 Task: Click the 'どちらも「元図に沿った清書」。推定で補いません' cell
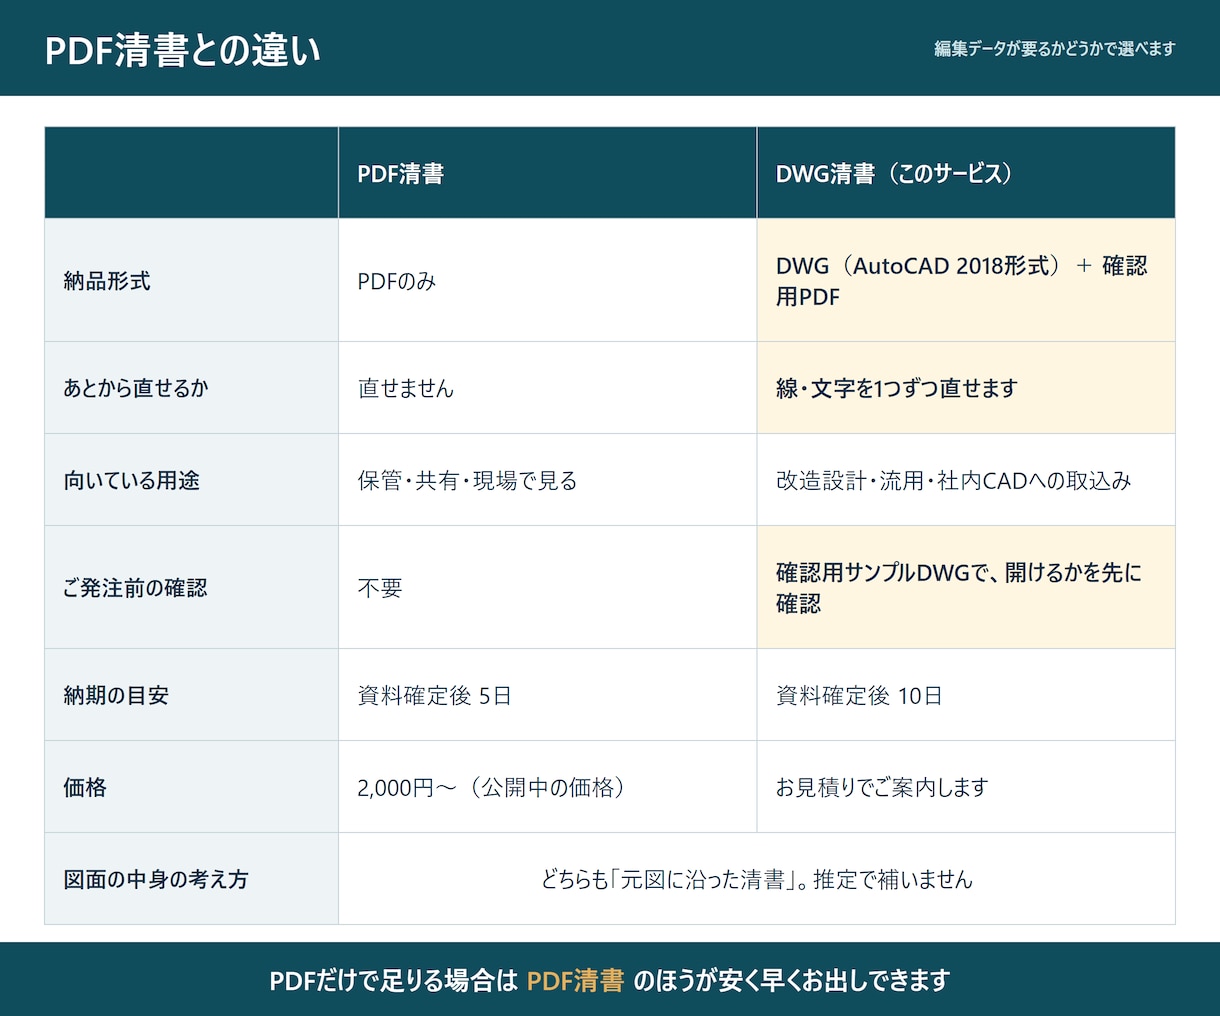click(756, 879)
